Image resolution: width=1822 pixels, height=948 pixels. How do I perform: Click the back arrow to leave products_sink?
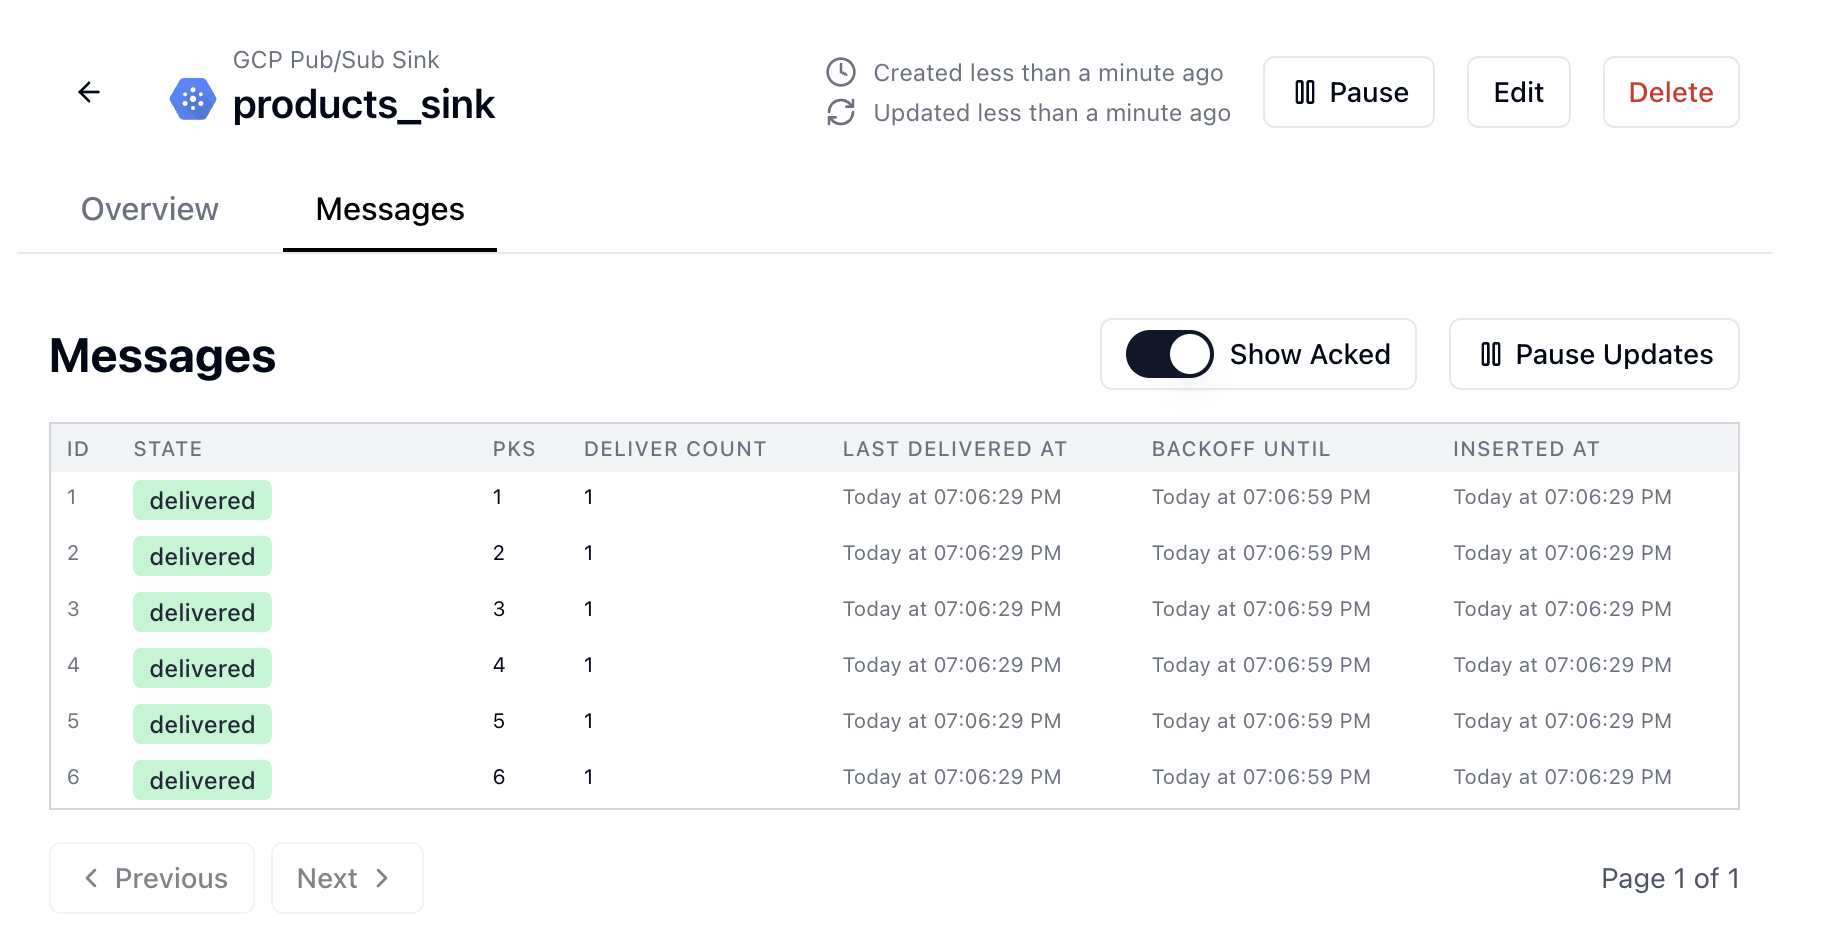pos(89,92)
